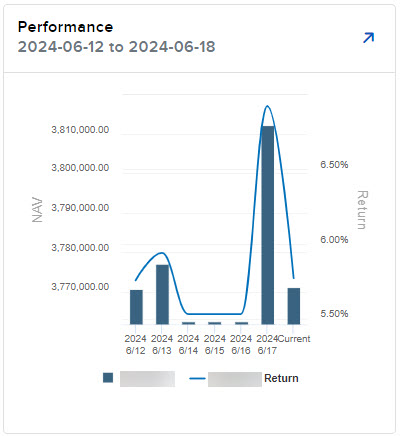Click the 3,770,000.00 axis label
The height and width of the screenshot is (436, 400).
click(x=80, y=287)
